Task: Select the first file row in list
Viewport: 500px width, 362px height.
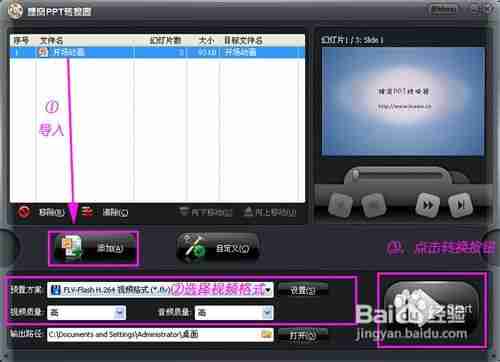Action: tap(157, 52)
